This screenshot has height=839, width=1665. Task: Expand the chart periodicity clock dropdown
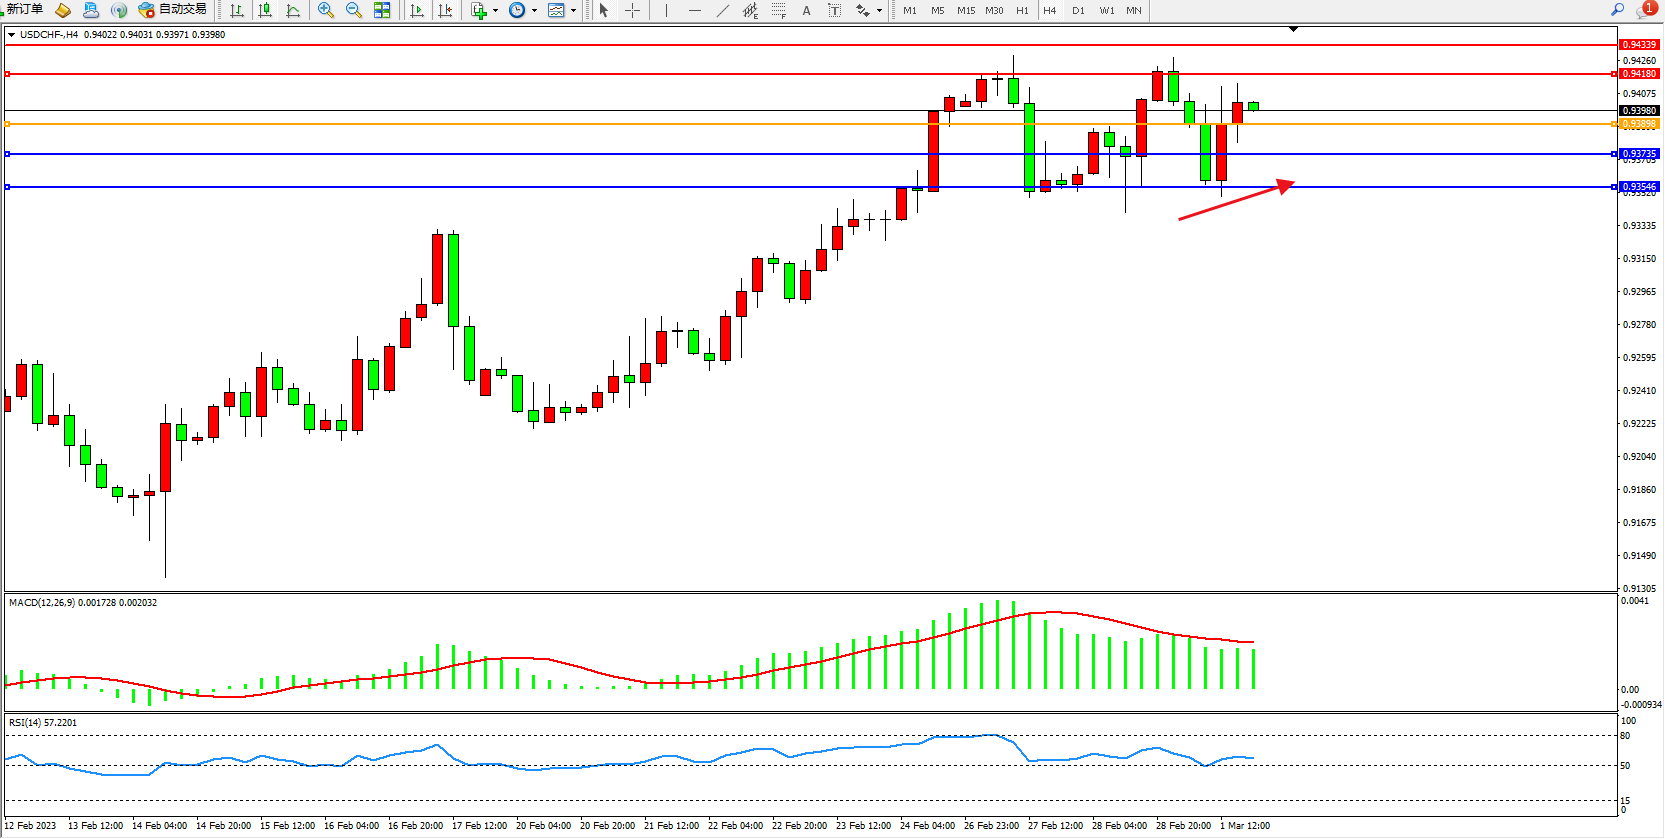coord(534,11)
